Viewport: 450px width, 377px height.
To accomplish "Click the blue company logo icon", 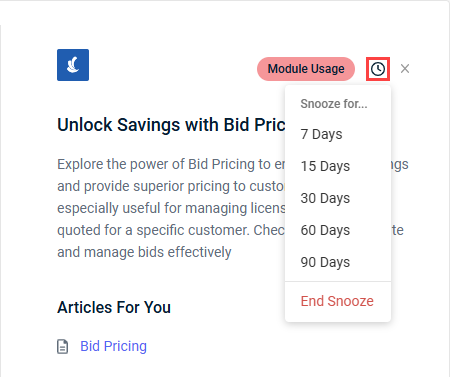I will point(73,65).
